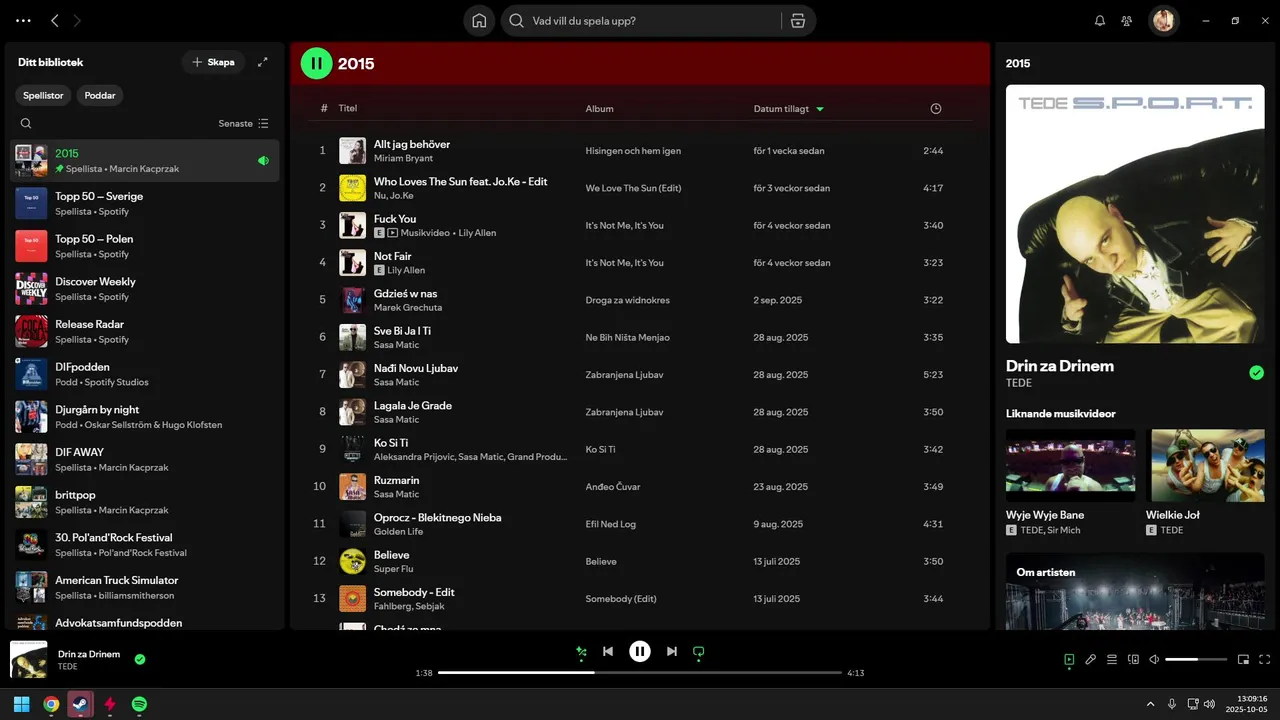Mute the volume speaker icon

click(x=1154, y=660)
